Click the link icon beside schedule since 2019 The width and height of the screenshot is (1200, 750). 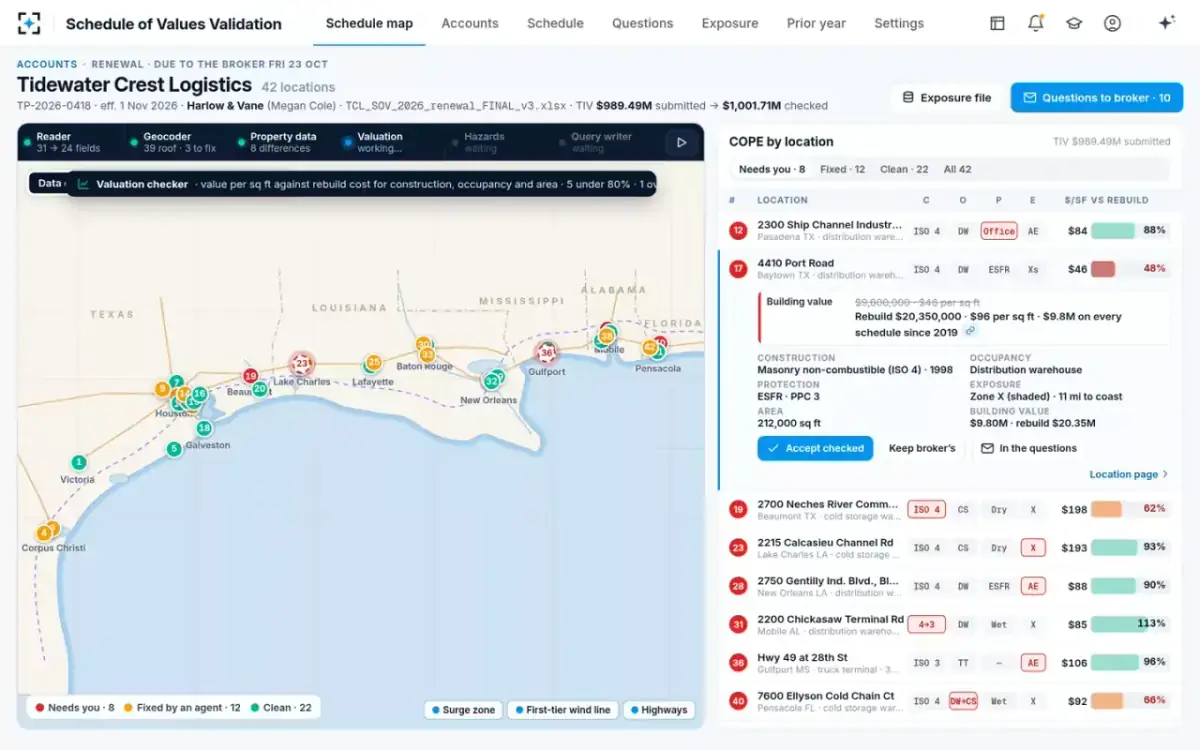(x=970, y=331)
